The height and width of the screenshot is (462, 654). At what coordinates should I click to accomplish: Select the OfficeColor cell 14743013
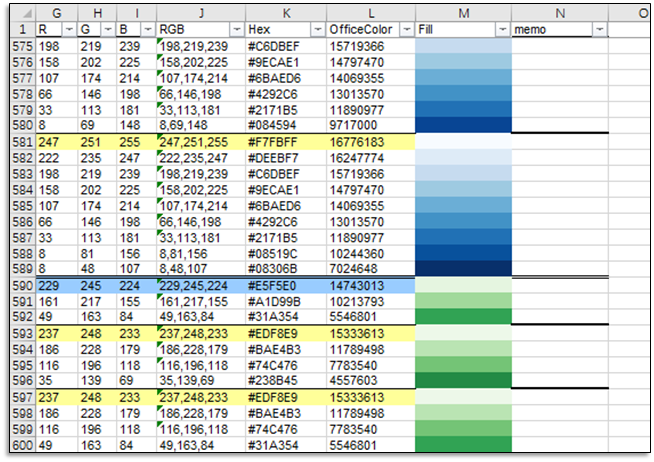pyautogui.click(x=371, y=286)
